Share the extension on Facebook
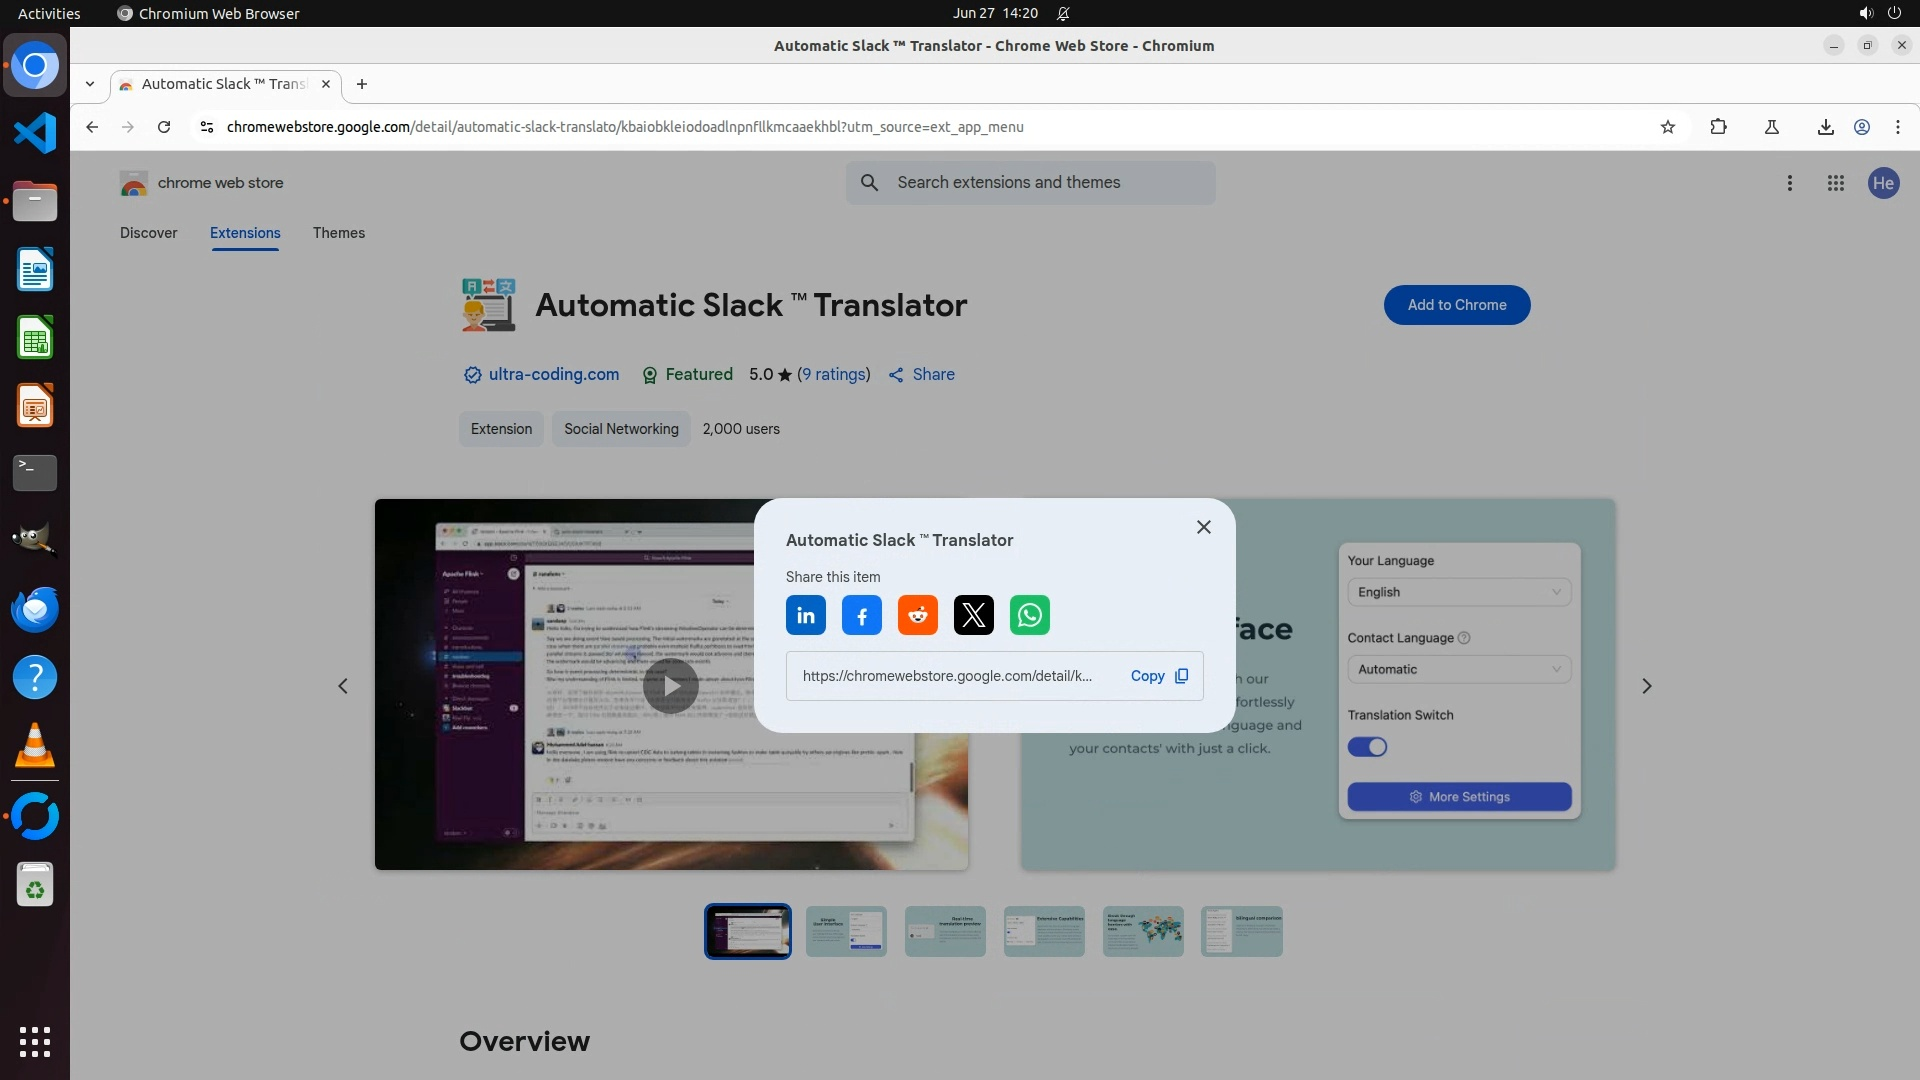1920x1080 pixels. tap(861, 615)
